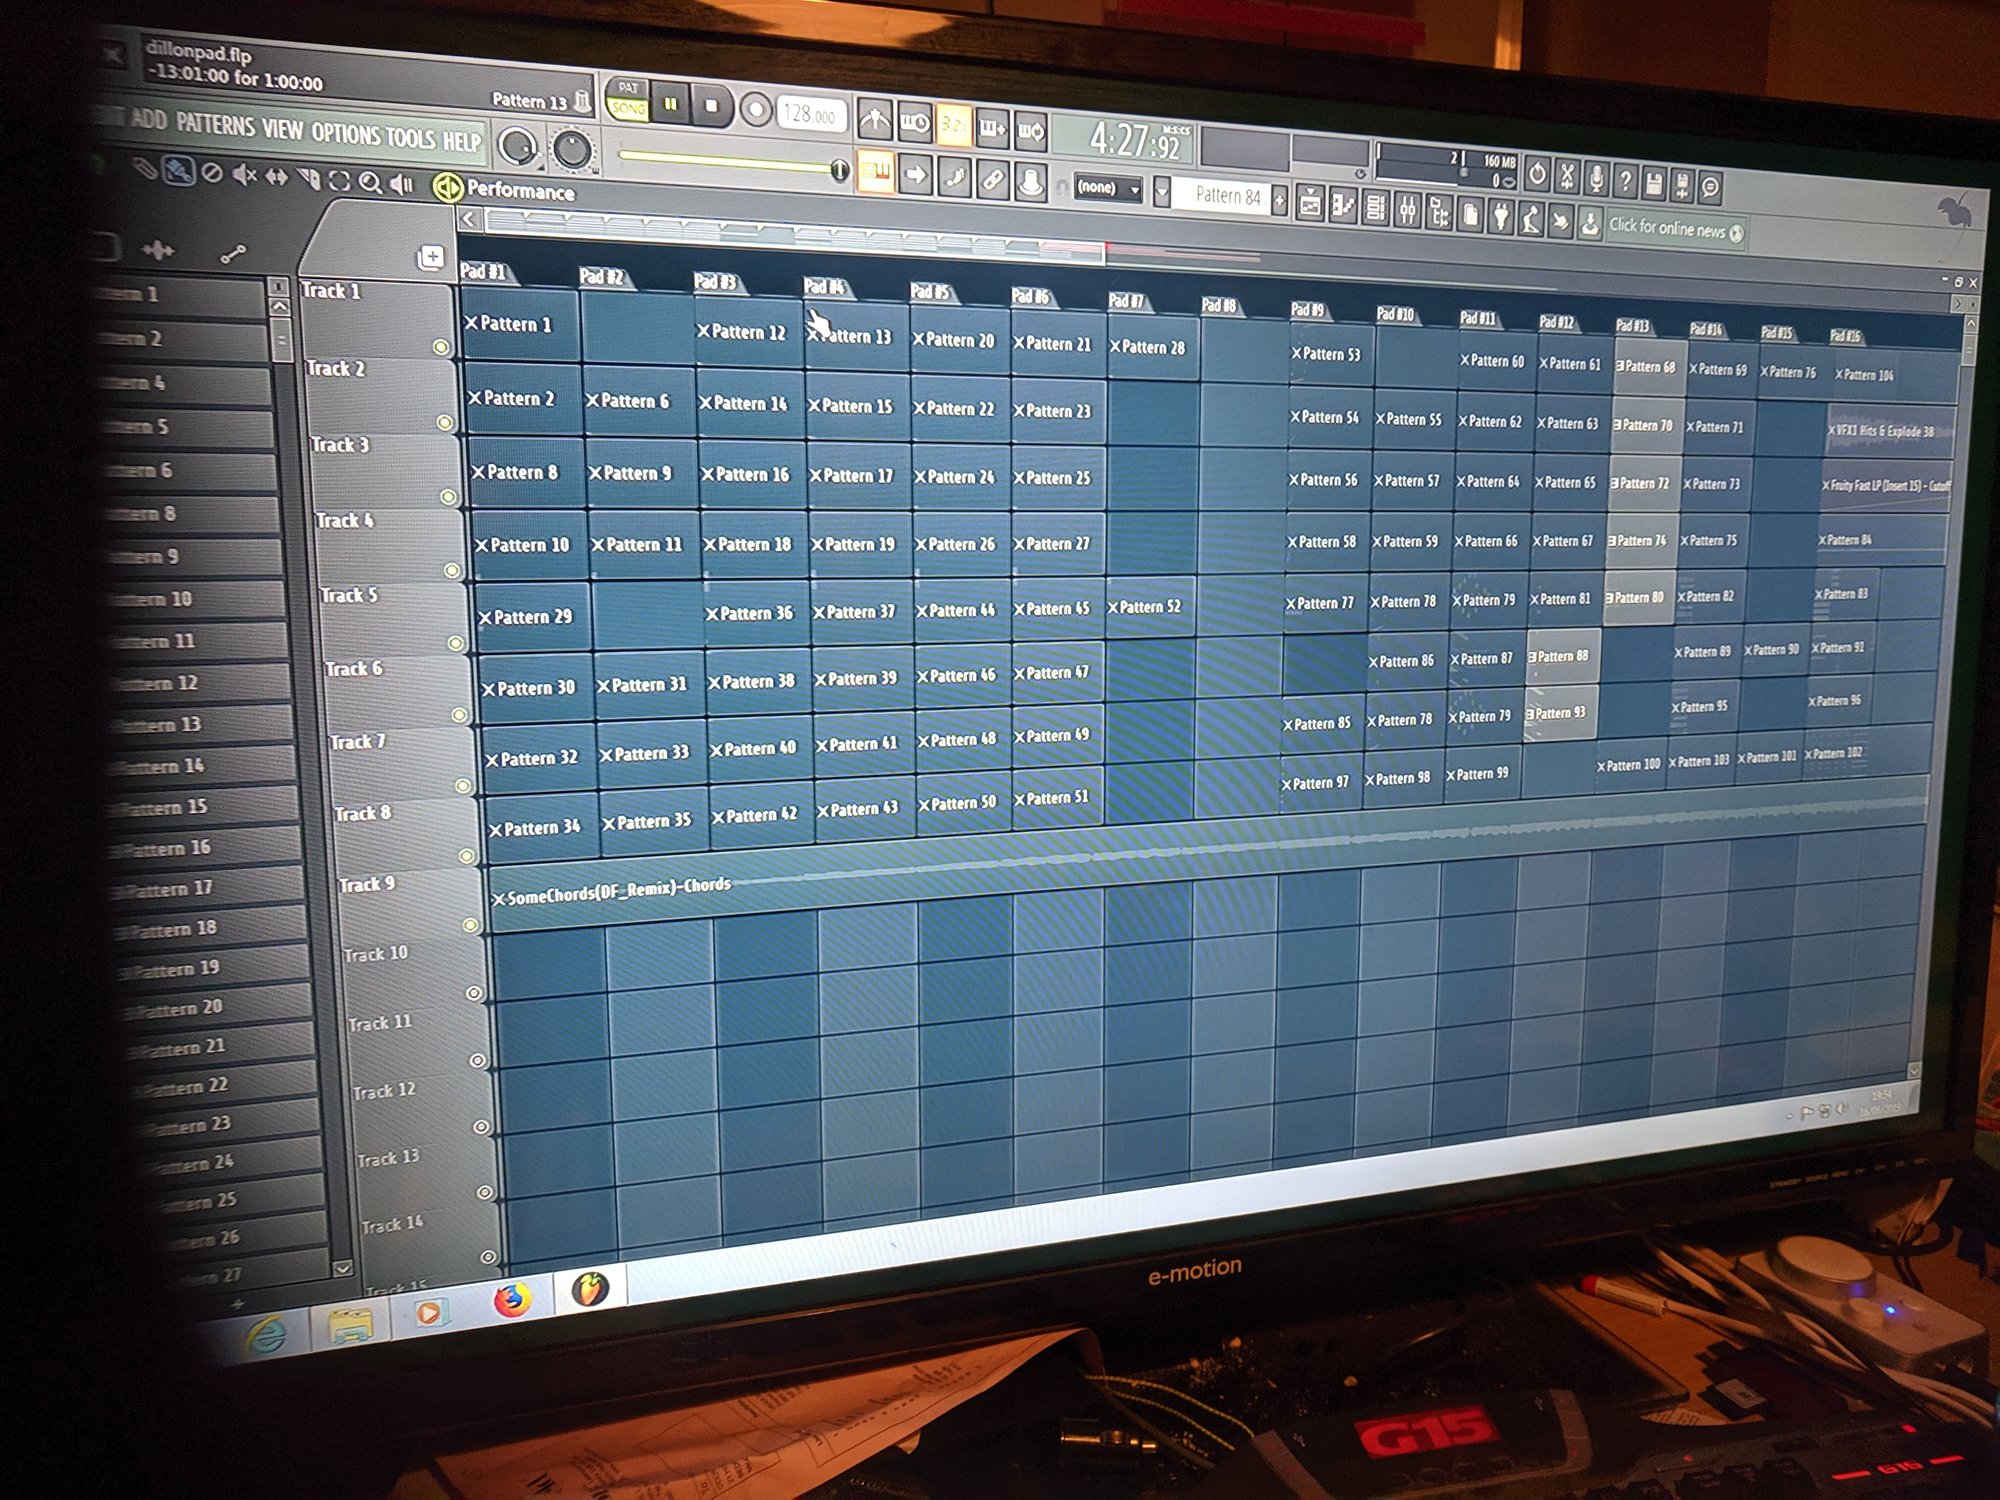
Task: Open the OPTIONS menu
Action: pyautogui.click(x=346, y=133)
